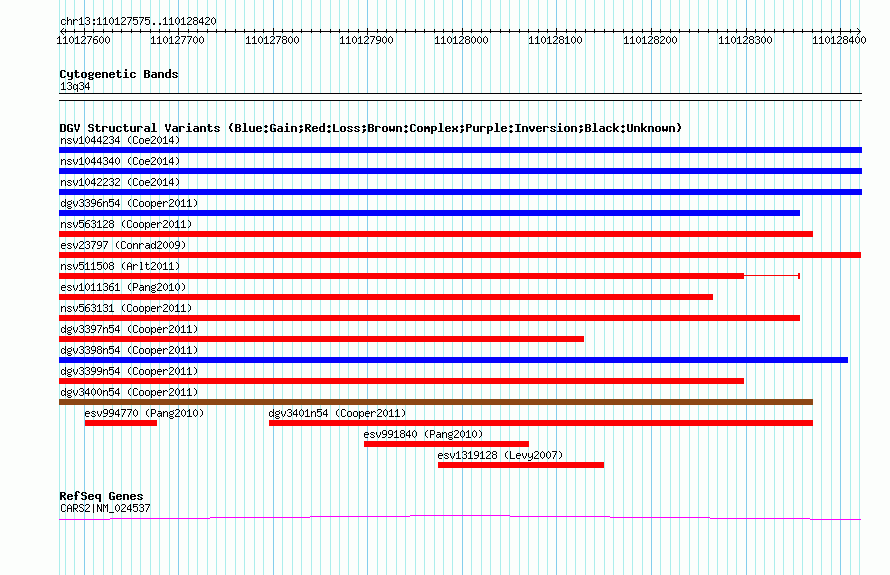Open the esv991840 (Pang2010) variant label

pos(423,434)
